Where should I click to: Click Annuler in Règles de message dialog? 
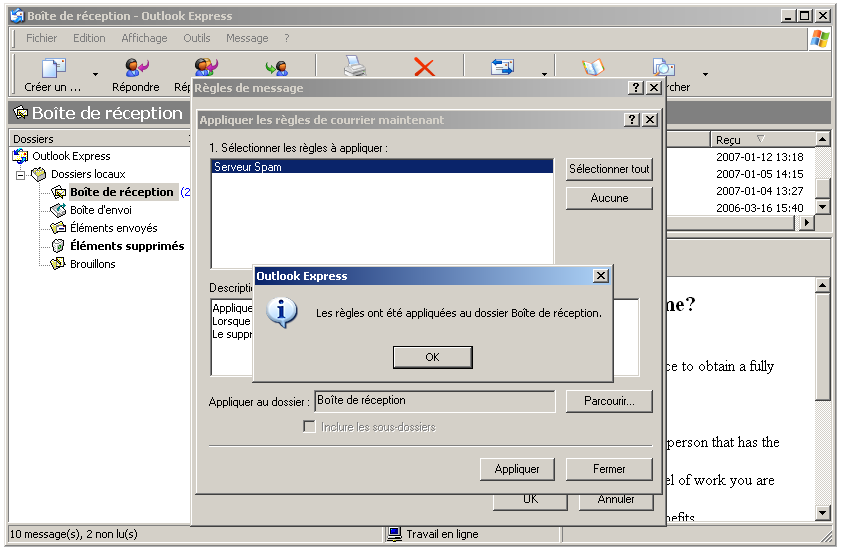[x=616, y=499]
